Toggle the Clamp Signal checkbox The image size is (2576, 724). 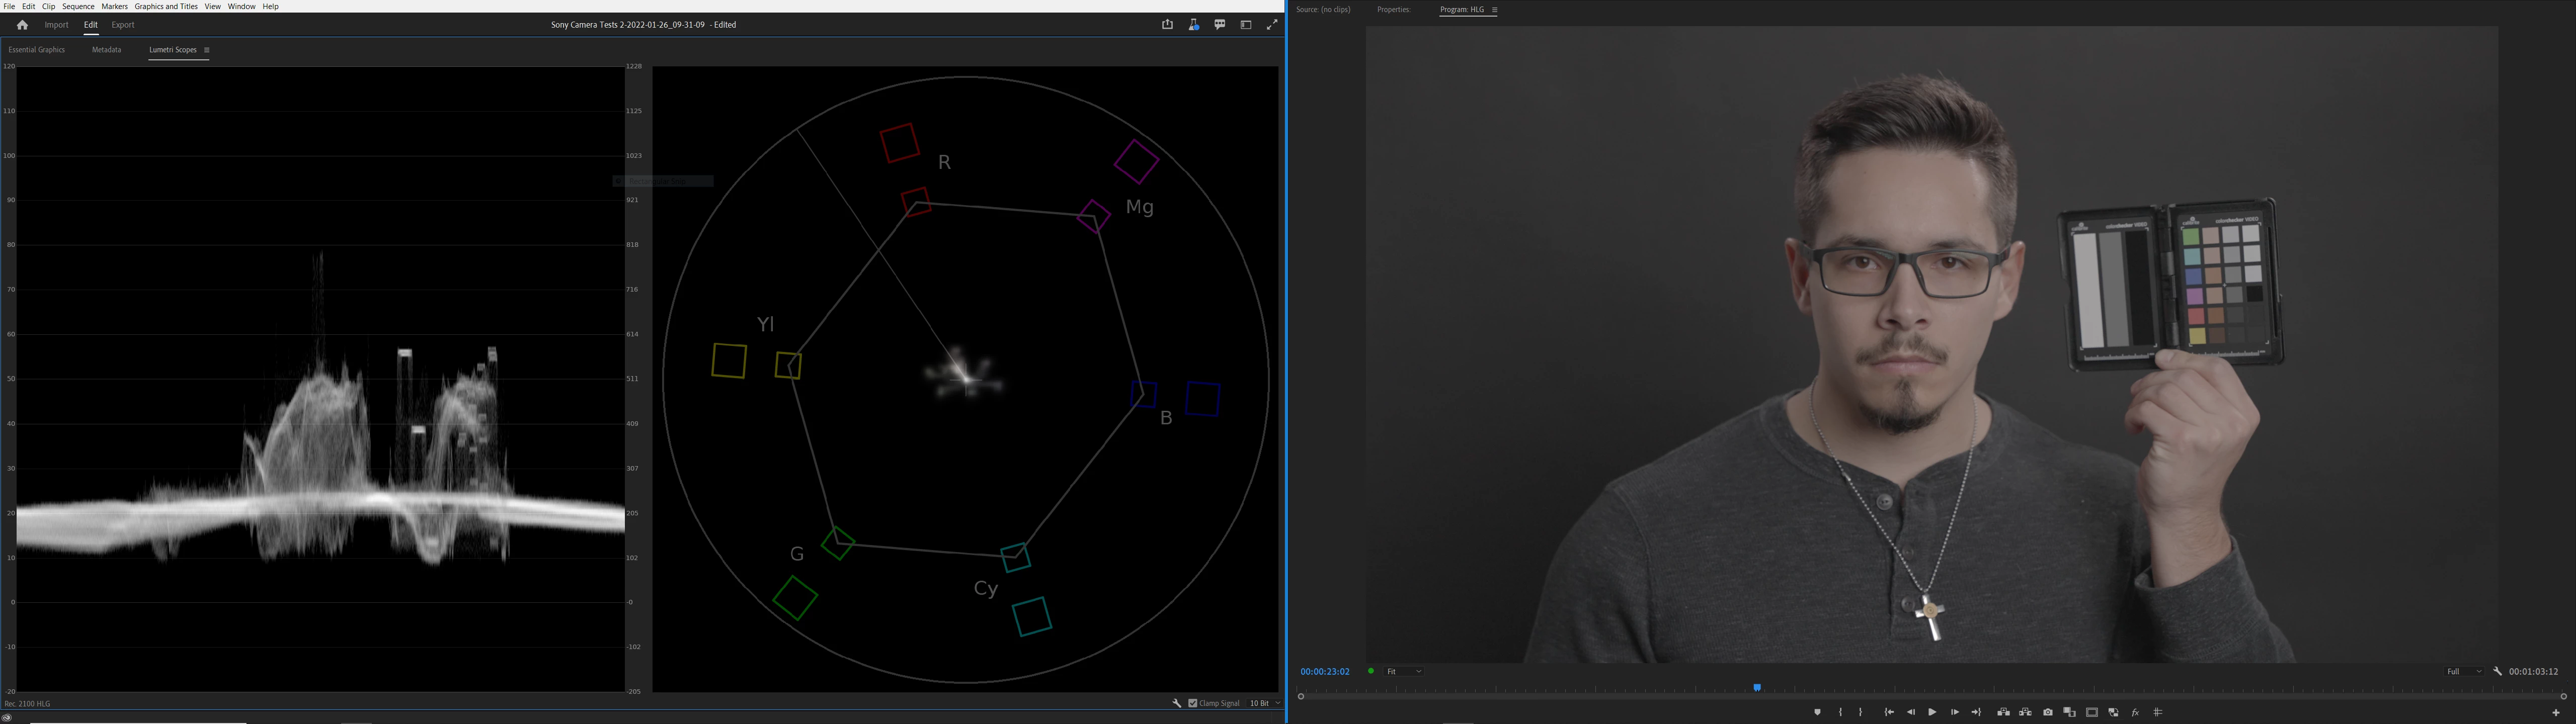tap(1193, 703)
